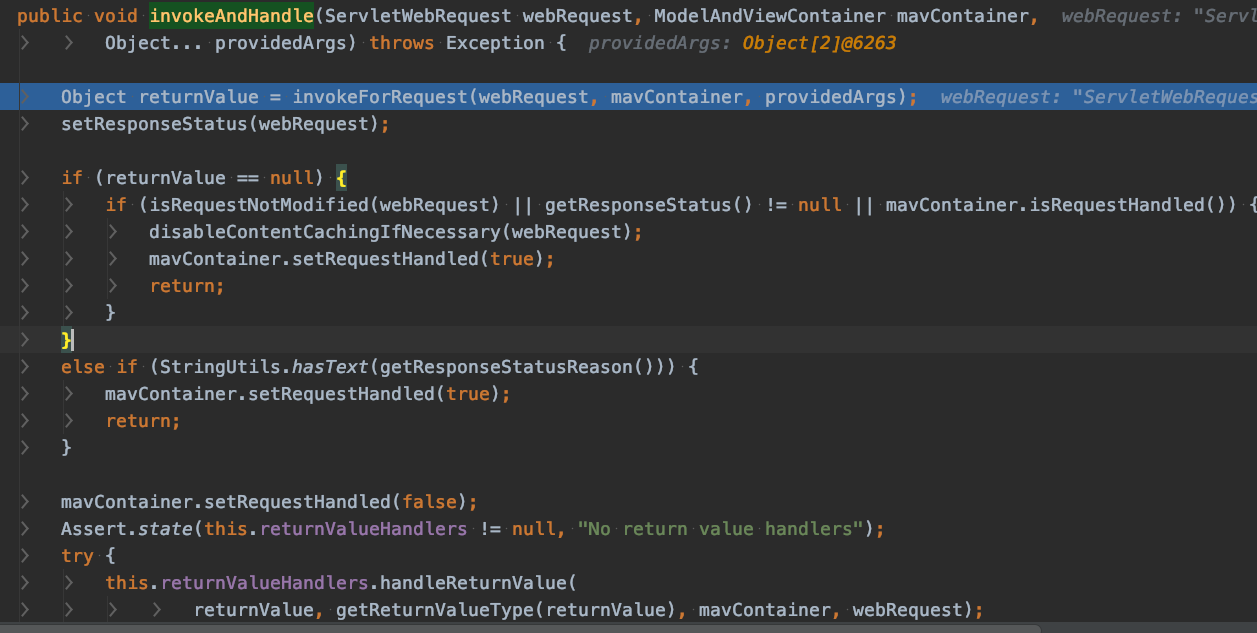Click the italic hasText method

[331, 367]
